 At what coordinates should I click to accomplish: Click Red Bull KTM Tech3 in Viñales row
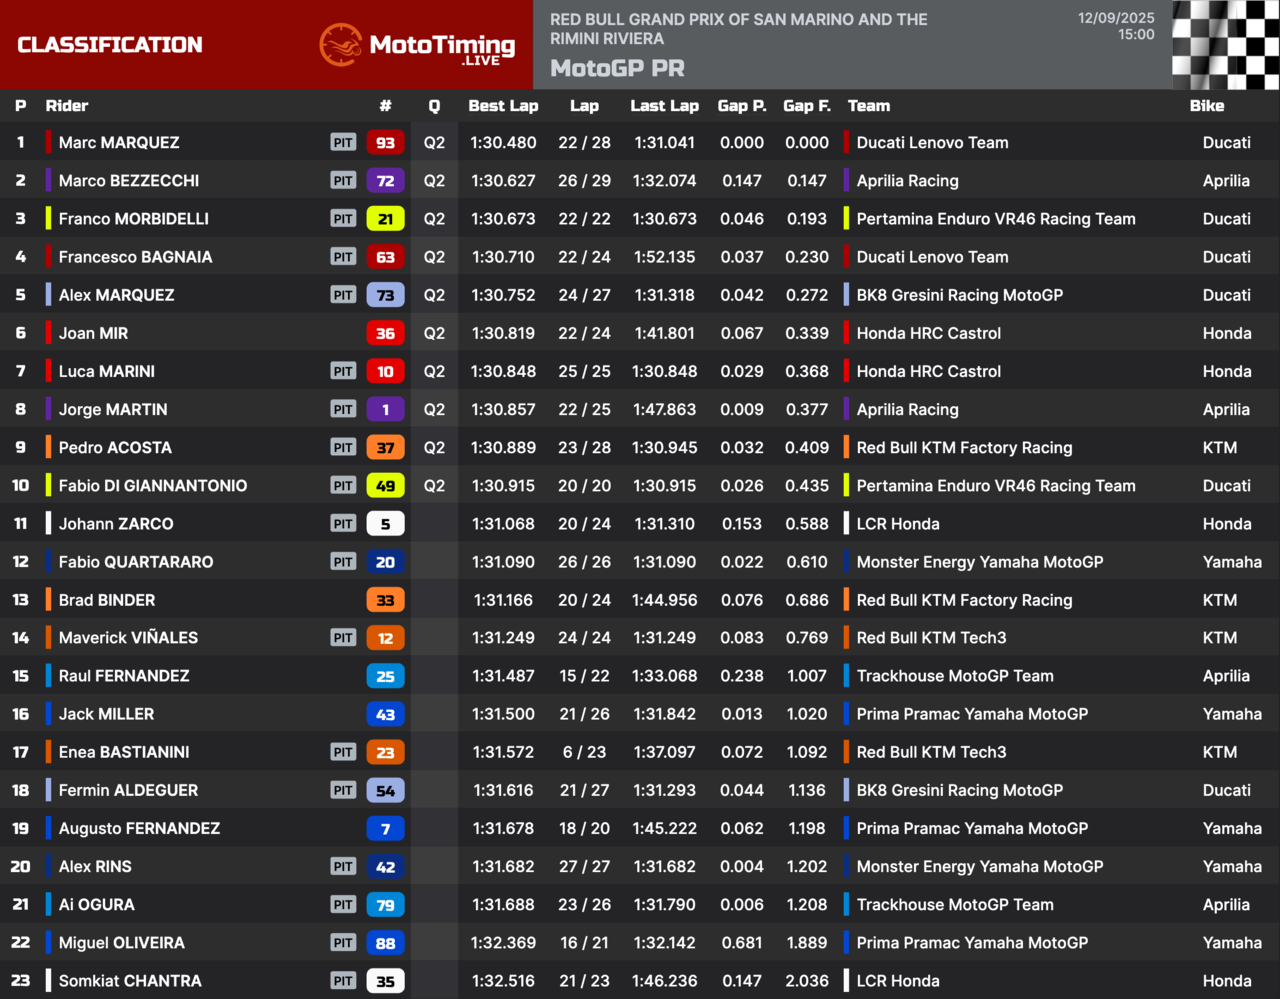point(932,638)
